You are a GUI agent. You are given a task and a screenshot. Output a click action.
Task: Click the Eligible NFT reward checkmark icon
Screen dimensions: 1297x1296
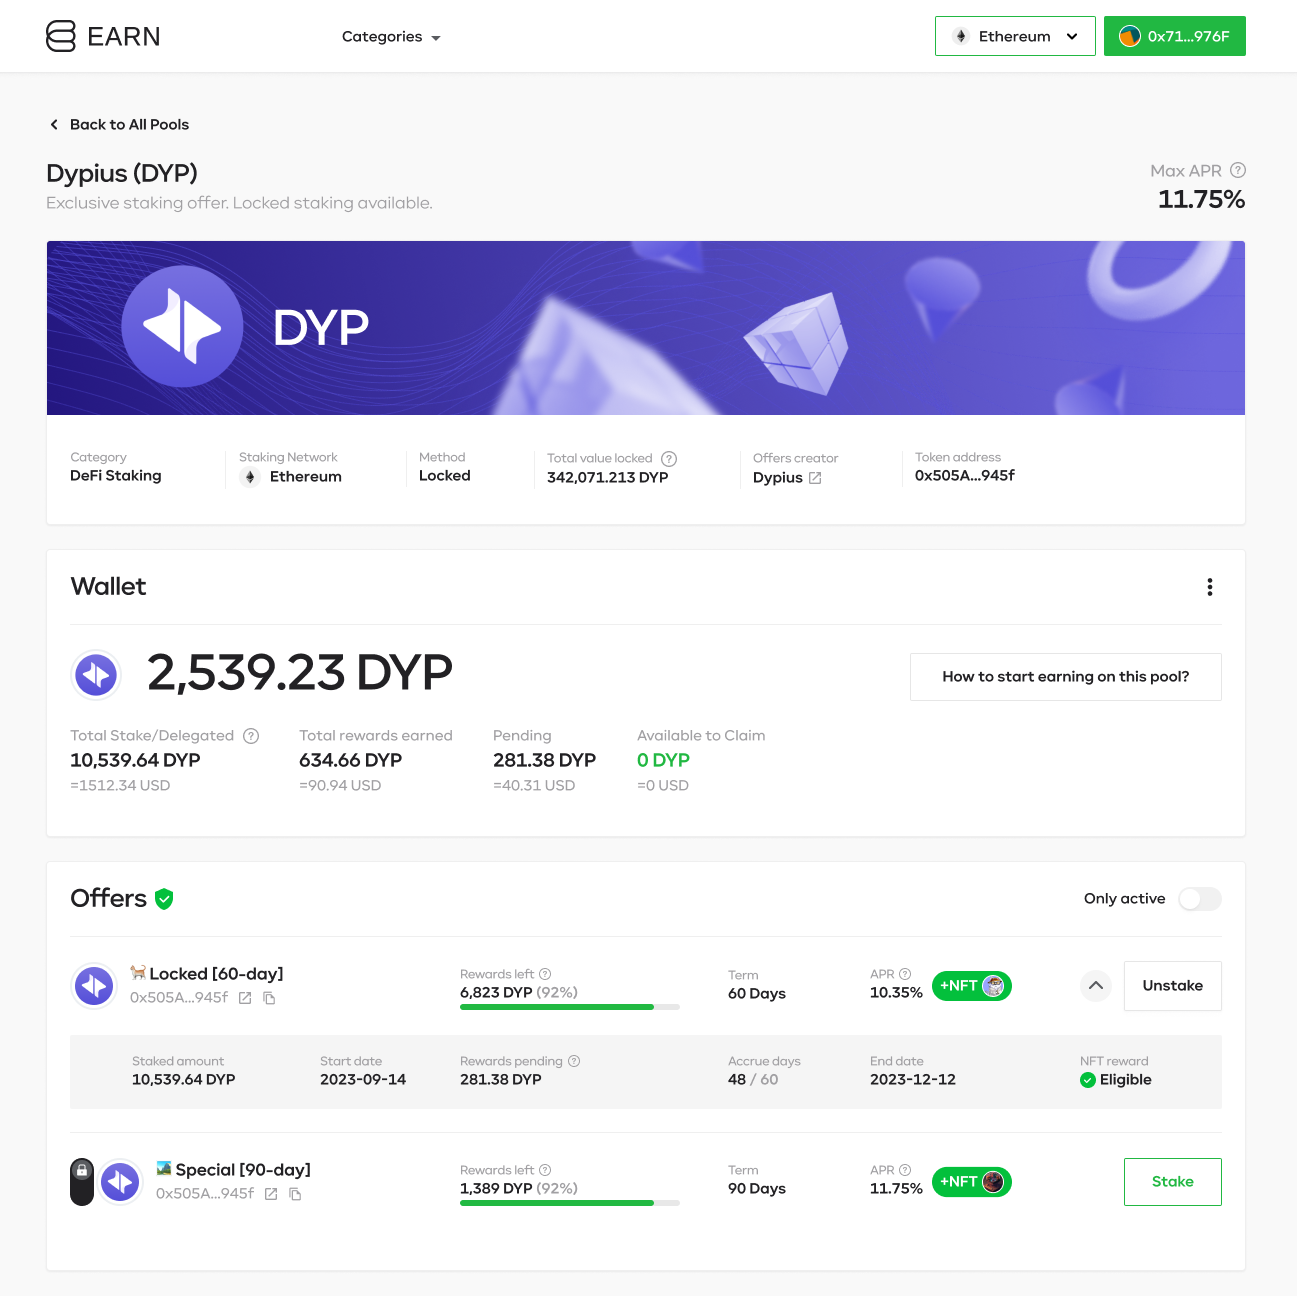pyautogui.click(x=1088, y=1080)
